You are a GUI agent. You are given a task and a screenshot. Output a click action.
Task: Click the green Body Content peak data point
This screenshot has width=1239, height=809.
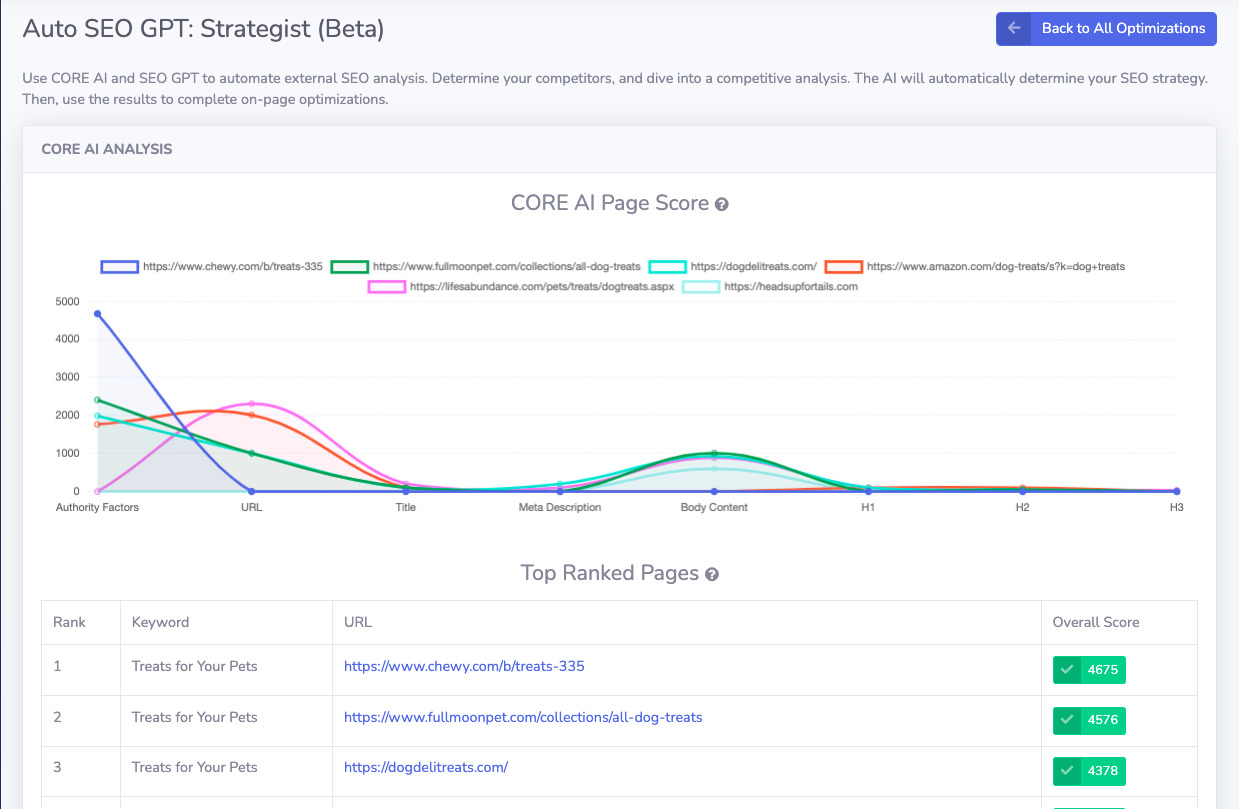click(714, 453)
